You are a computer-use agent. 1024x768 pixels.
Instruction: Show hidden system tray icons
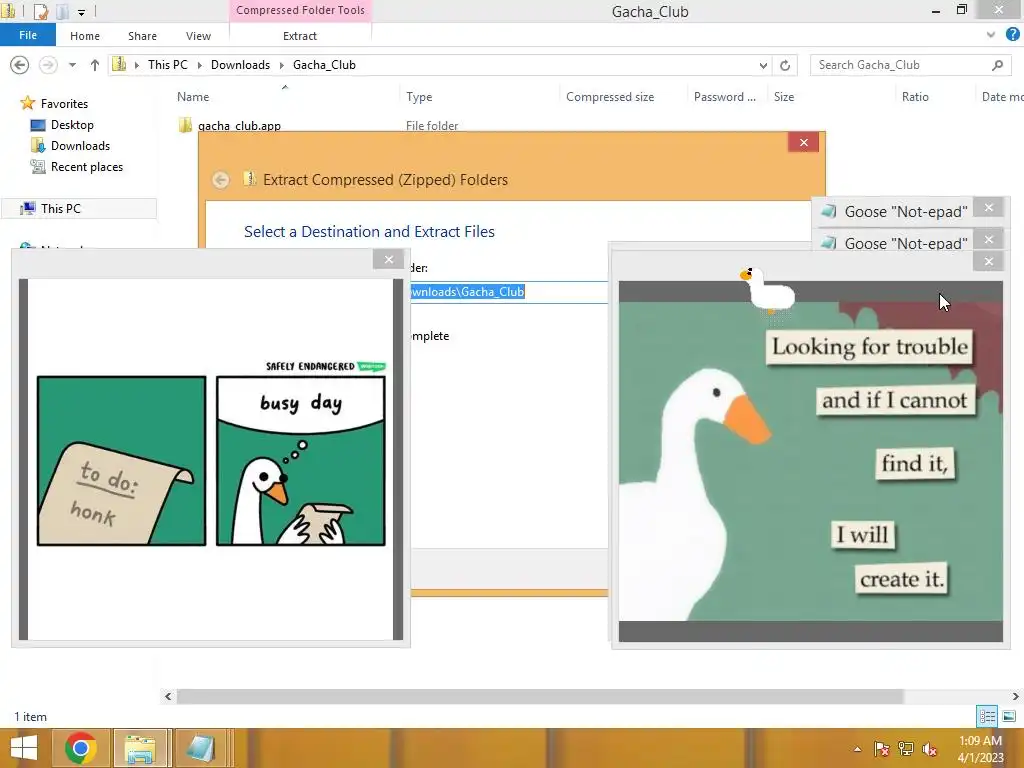pos(857,749)
